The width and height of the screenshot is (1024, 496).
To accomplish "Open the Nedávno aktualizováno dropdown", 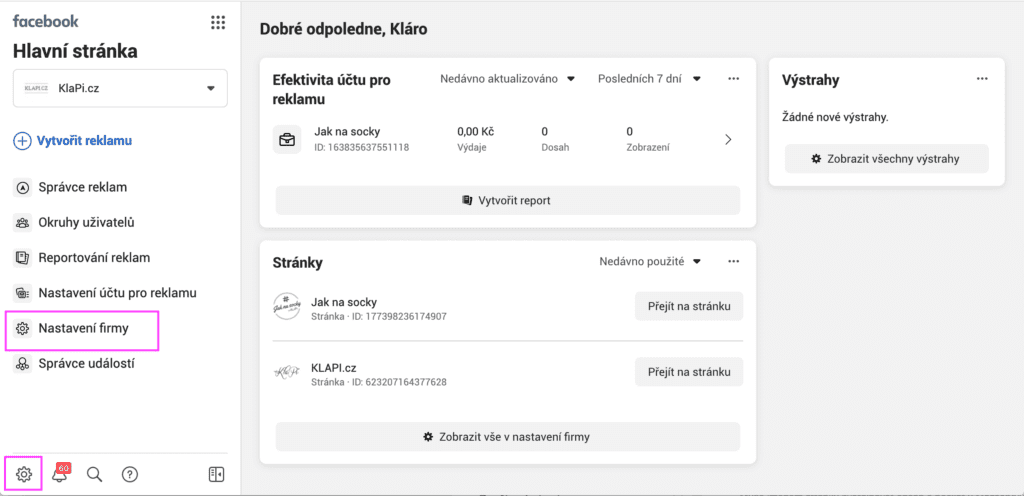I will [x=508, y=78].
